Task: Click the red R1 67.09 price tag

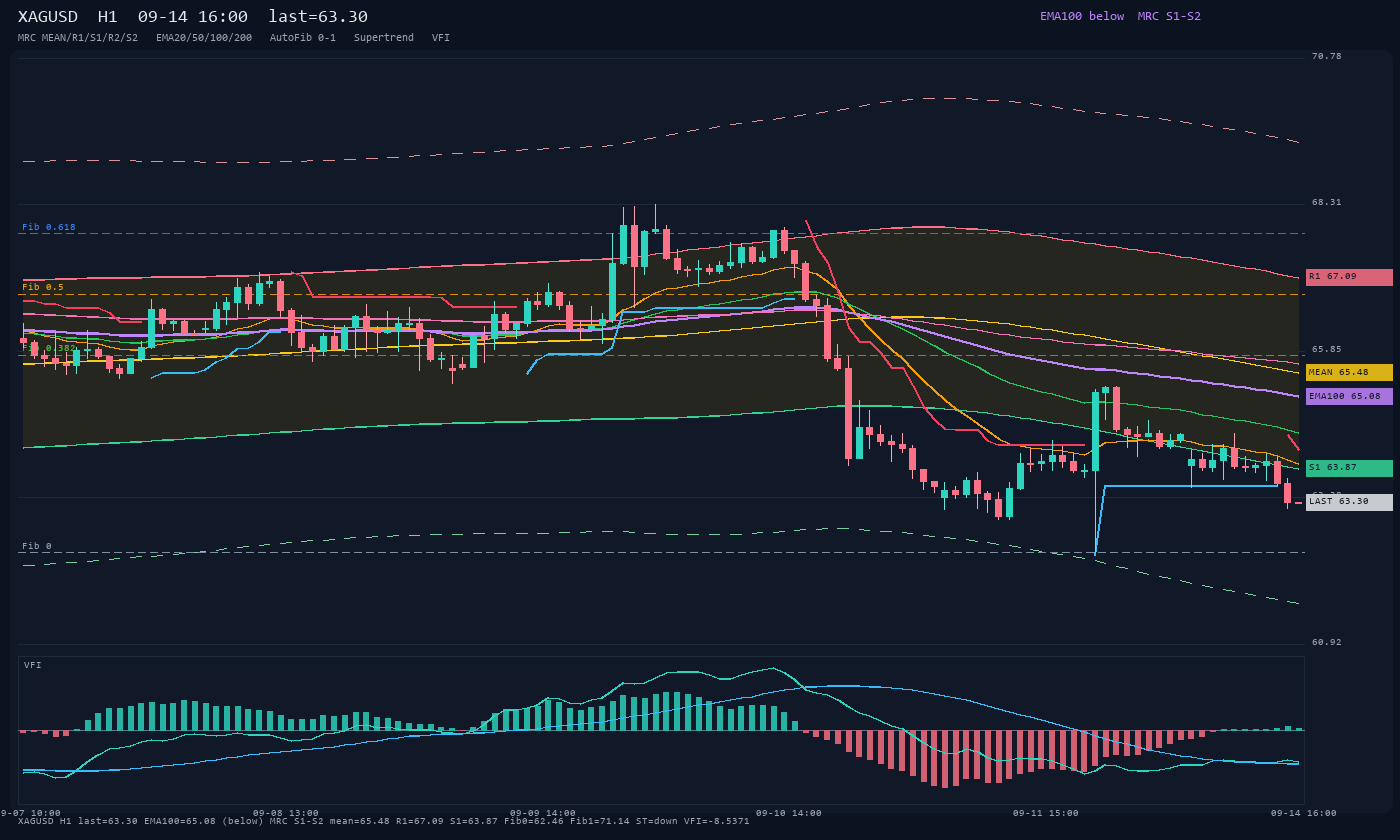Action: (1349, 277)
